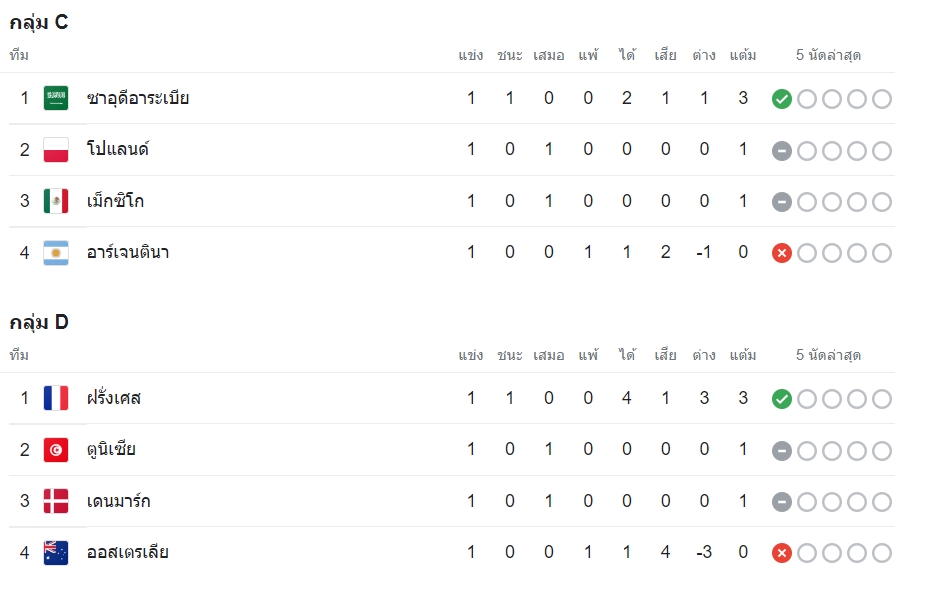
Task: Click Australia's red loss indicator
Action: point(782,553)
